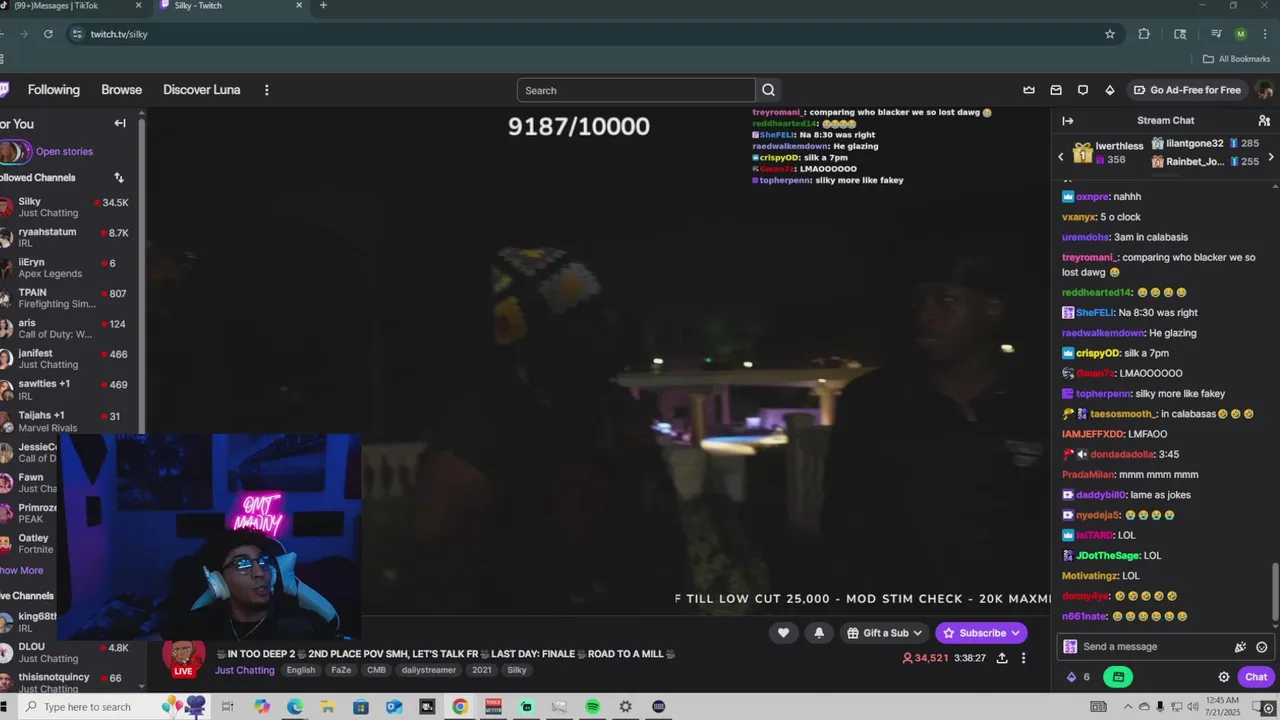The height and width of the screenshot is (720, 1280).
Task: Open chat settings gear
Action: point(1223,677)
